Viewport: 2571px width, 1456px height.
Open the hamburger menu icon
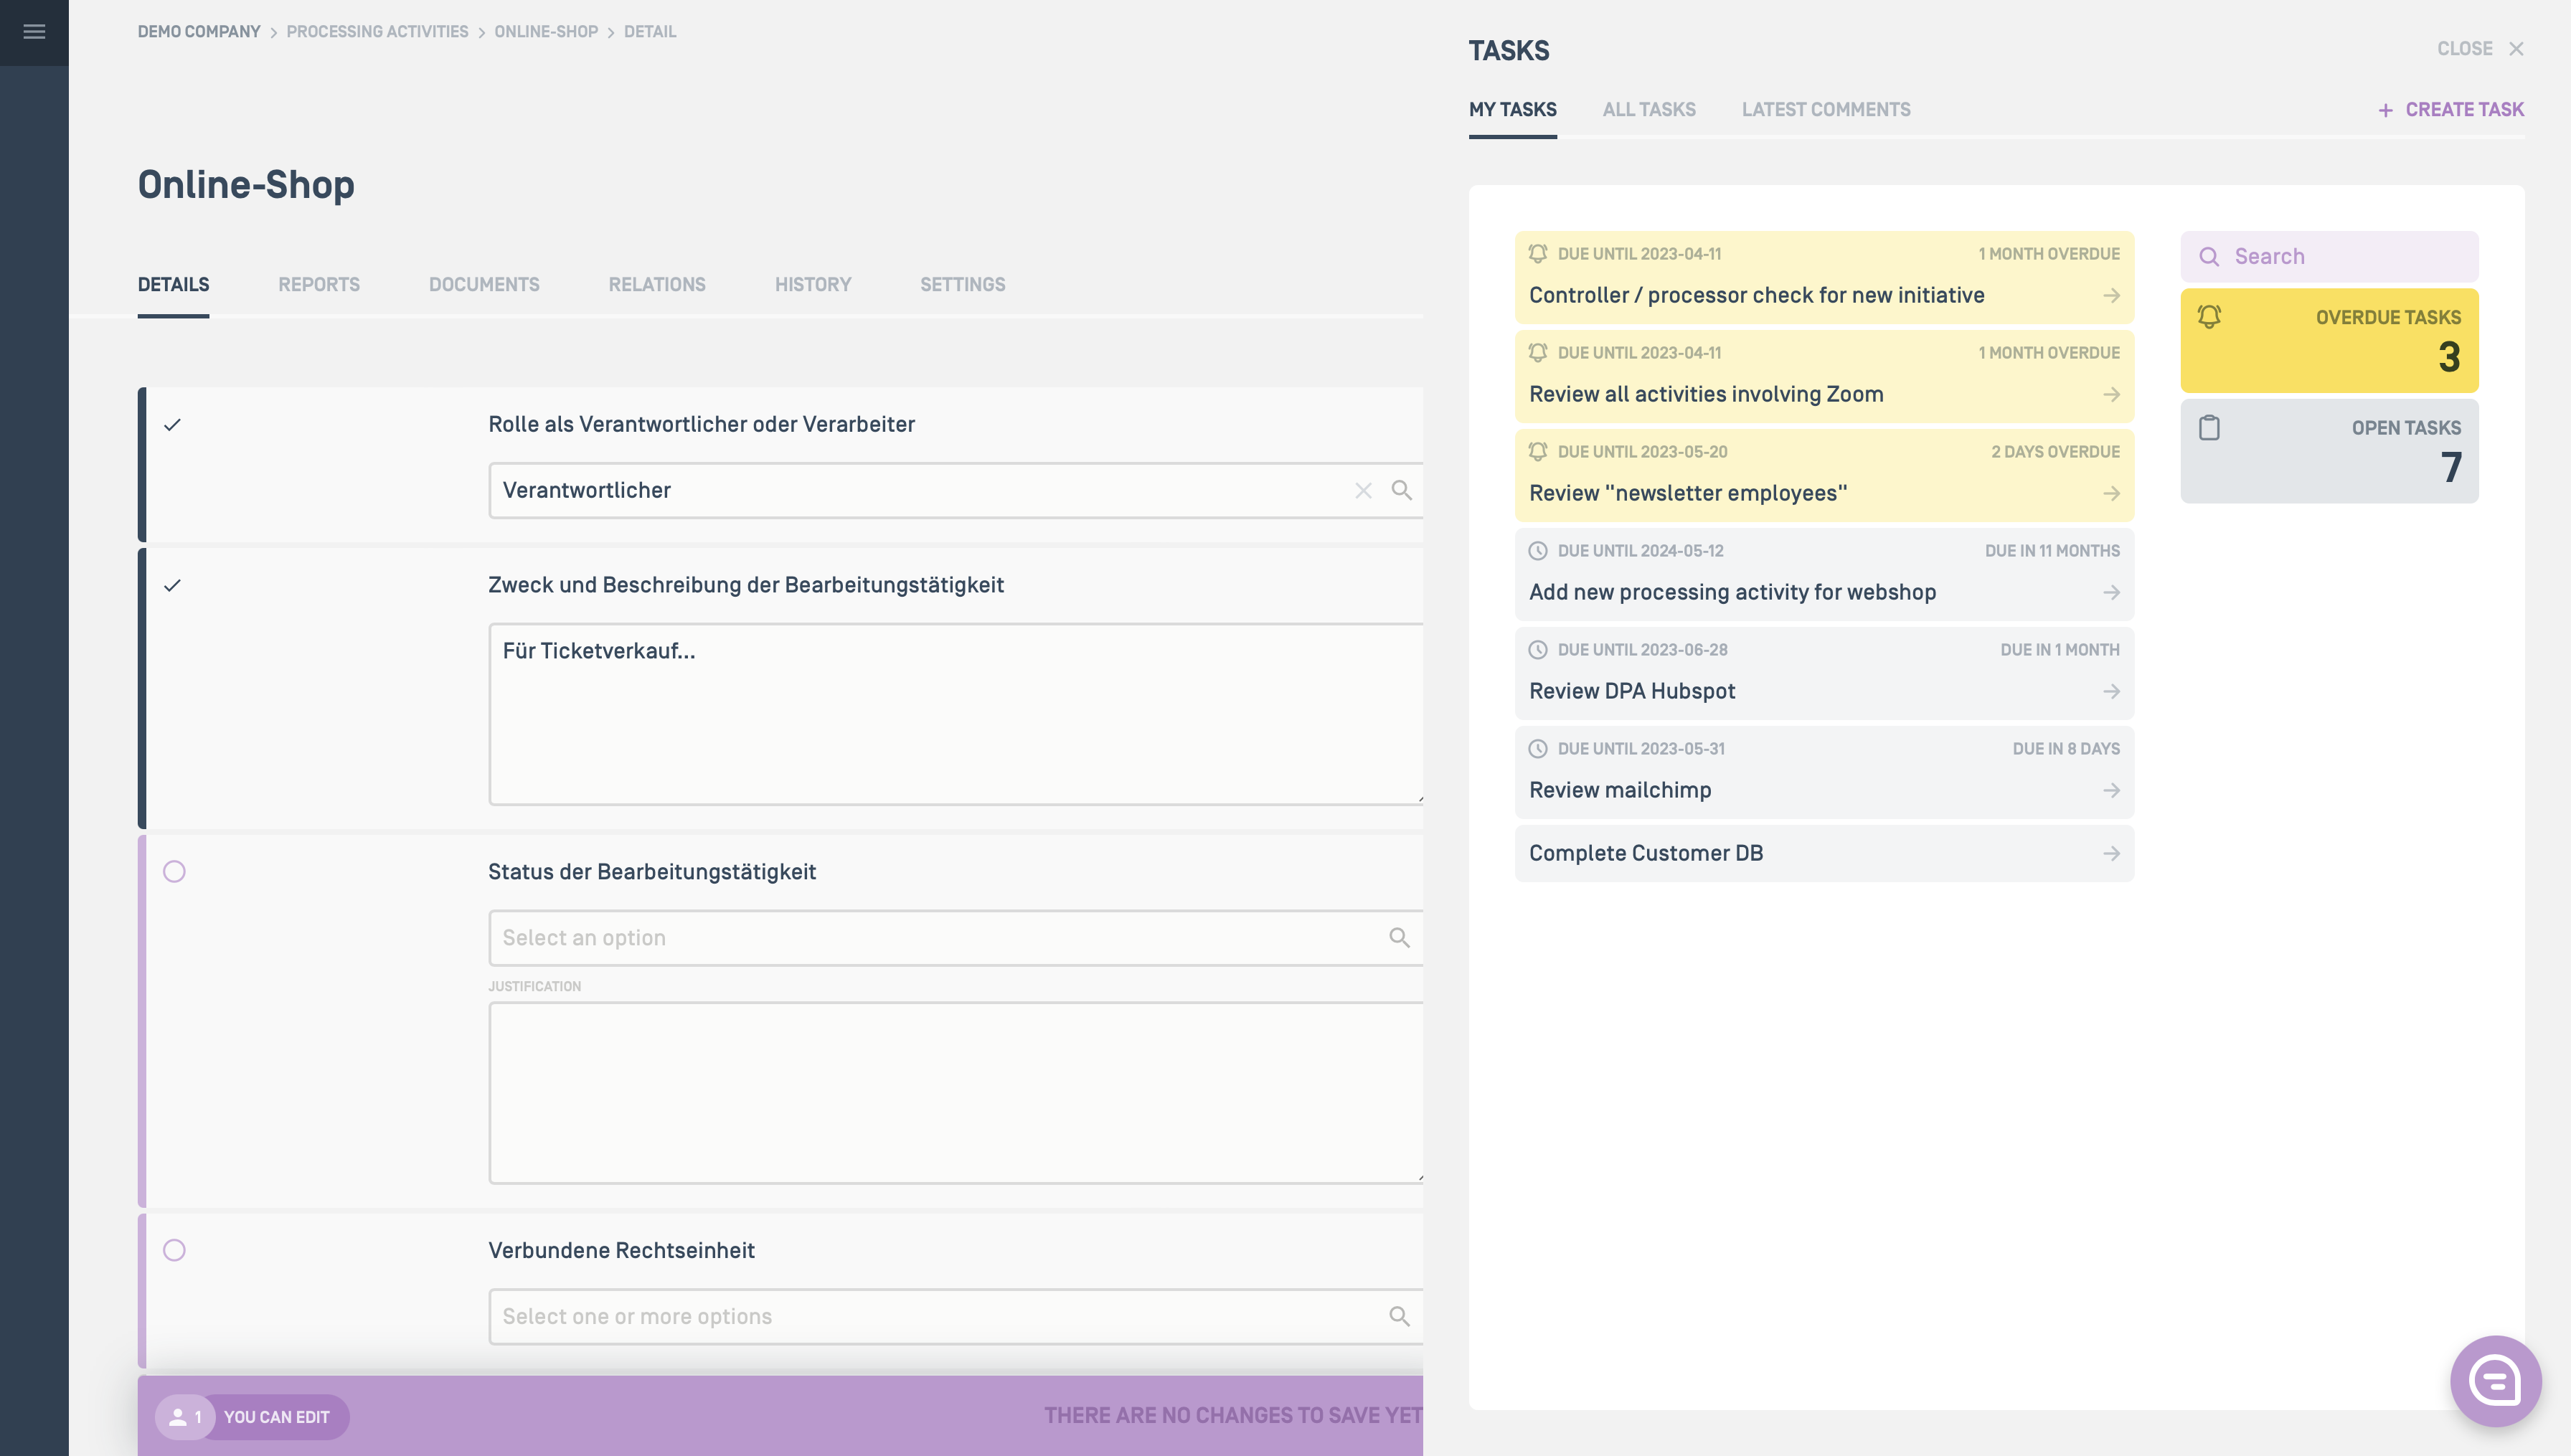(34, 32)
